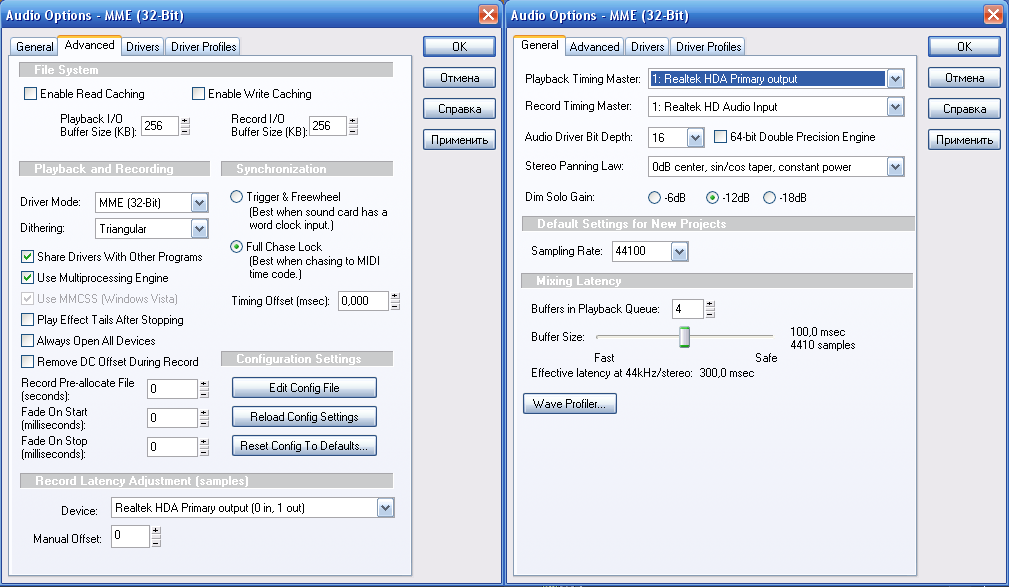Click Fade On Stop field

[x=172, y=447]
